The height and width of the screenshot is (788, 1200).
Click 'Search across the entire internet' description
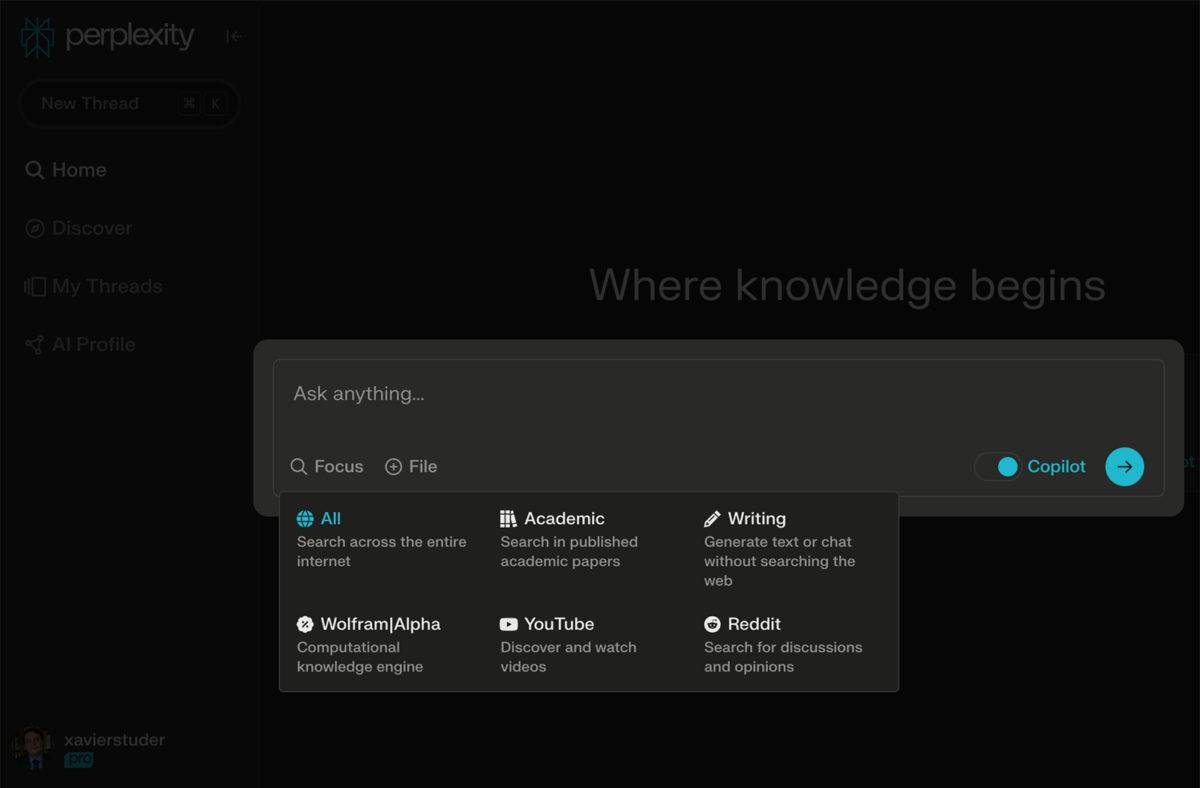[381, 551]
